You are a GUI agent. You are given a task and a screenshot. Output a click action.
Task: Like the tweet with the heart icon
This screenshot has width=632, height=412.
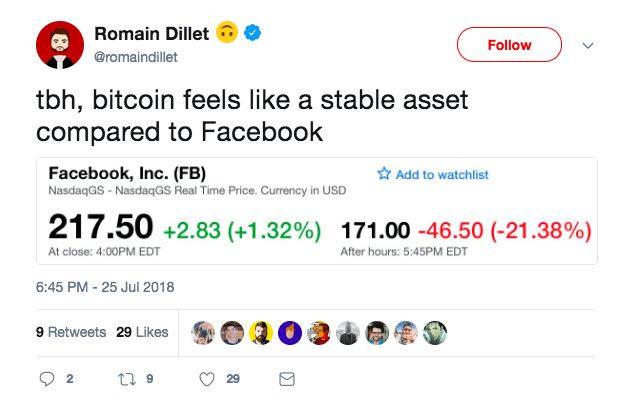(x=207, y=380)
